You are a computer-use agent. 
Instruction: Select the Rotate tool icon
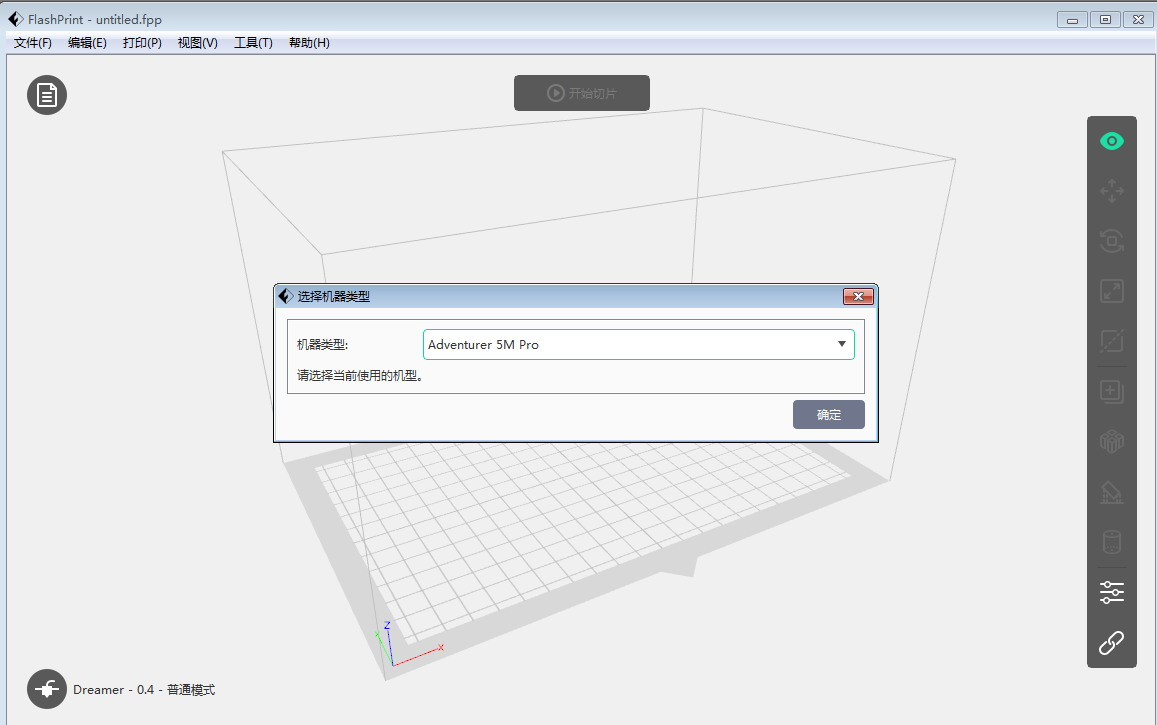pyautogui.click(x=1111, y=241)
